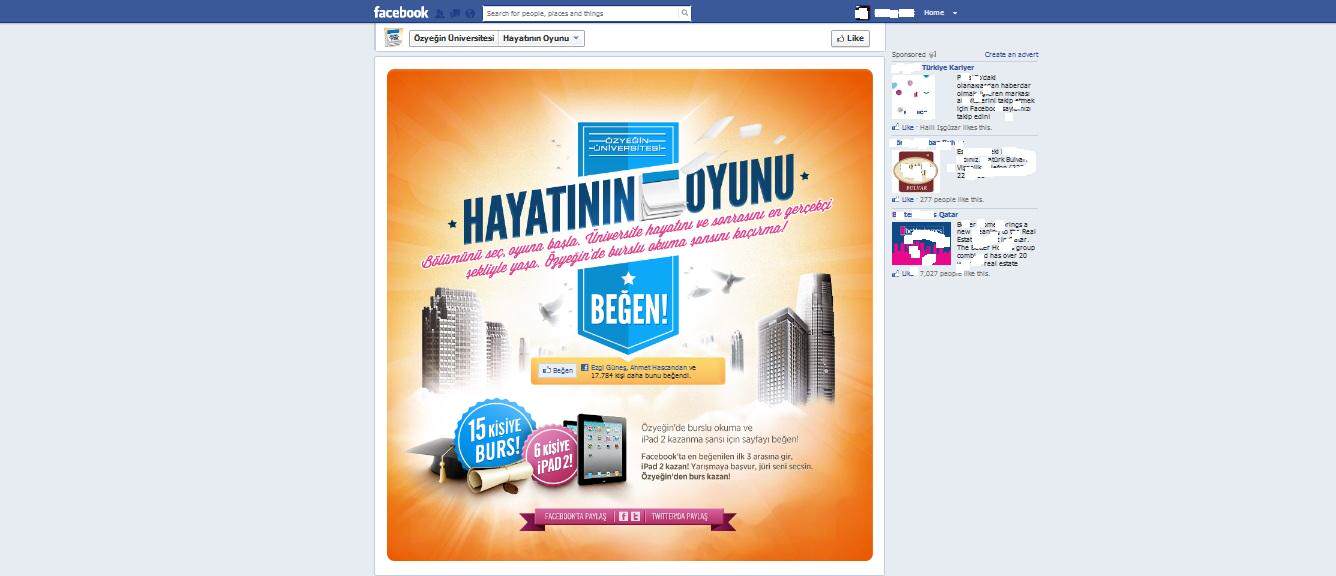Click '277 people like this' text
Screen dimensions: 1336x576
pyautogui.click(x=952, y=200)
